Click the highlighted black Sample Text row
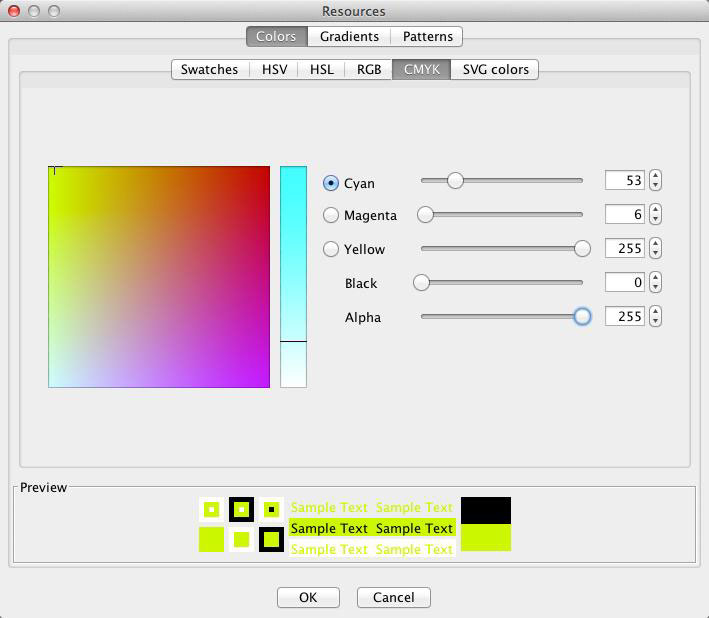 [x=372, y=528]
